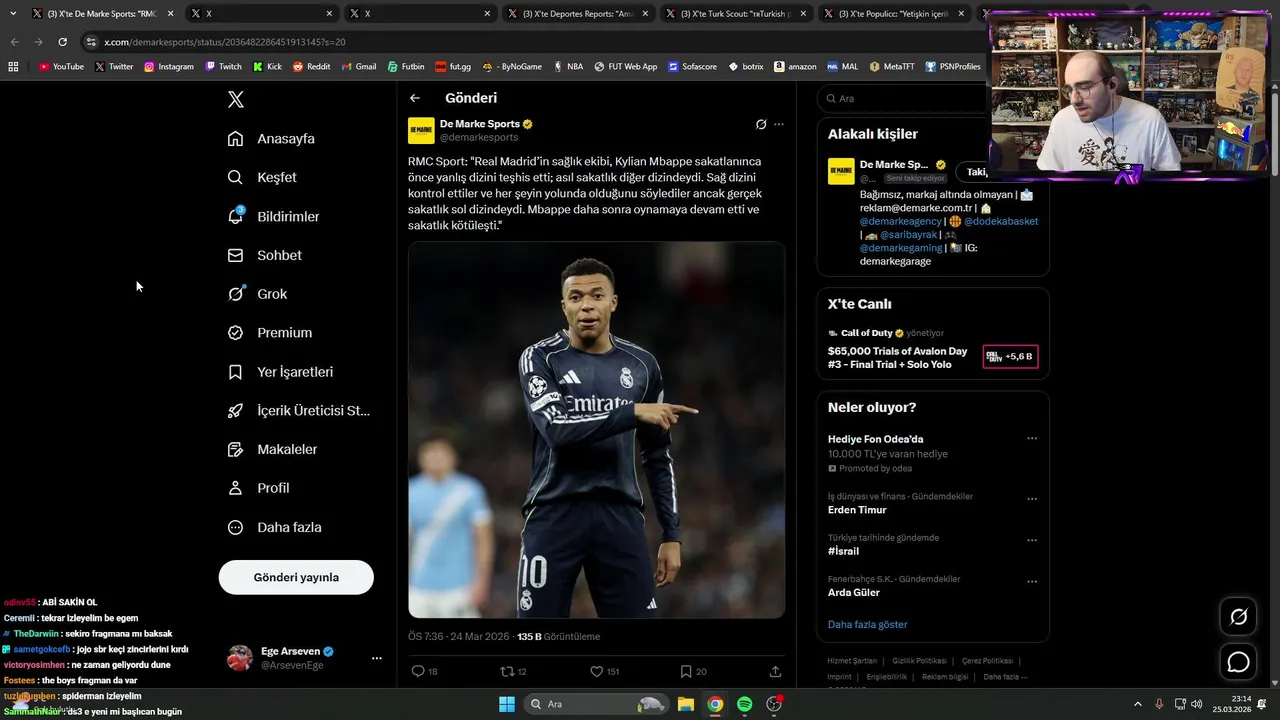Viewport: 1280px width, 720px height.
Task: Open Sohbet messages
Action: pos(264,255)
